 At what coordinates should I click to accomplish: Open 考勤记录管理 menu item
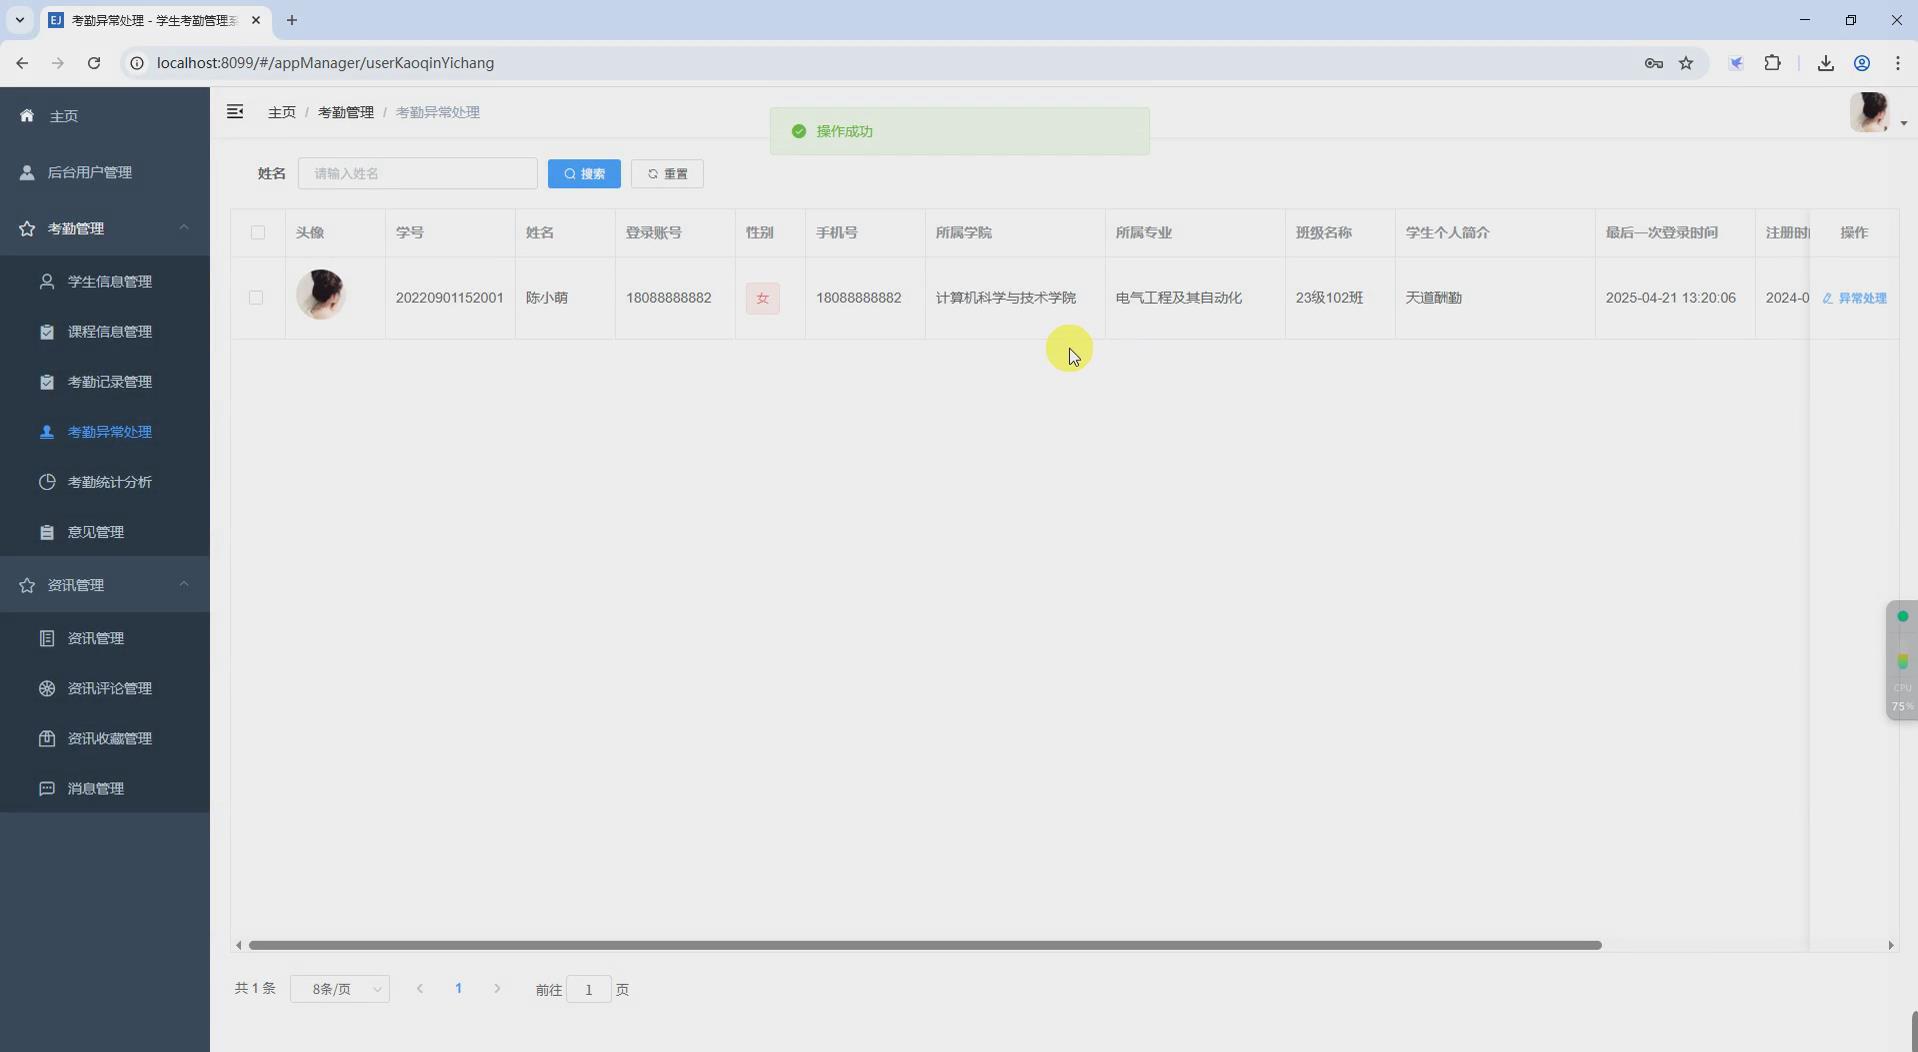[105, 381]
